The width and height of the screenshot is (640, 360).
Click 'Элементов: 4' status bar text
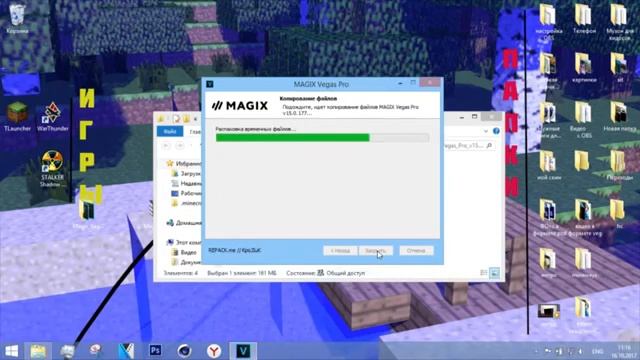pos(180,273)
